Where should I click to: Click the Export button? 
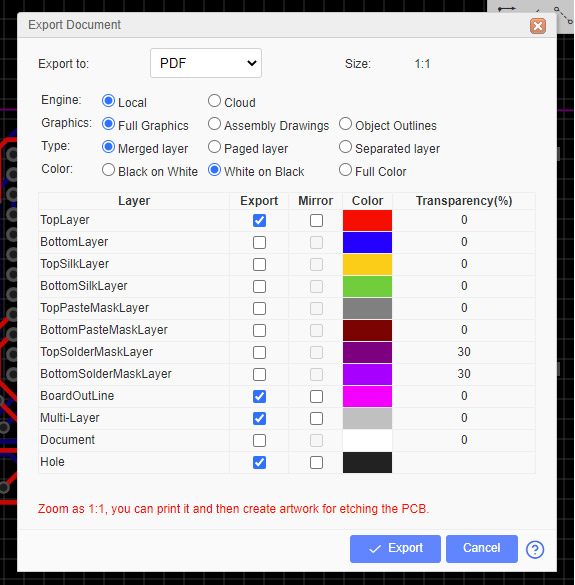[395, 549]
